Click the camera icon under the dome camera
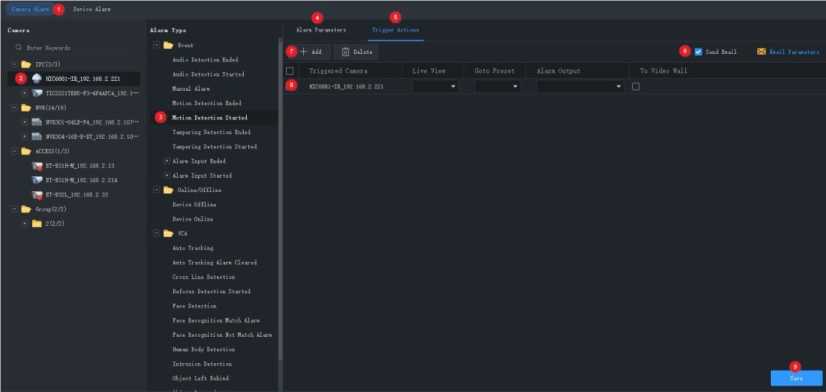This screenshot has height=392, width=826. point(36,93)
